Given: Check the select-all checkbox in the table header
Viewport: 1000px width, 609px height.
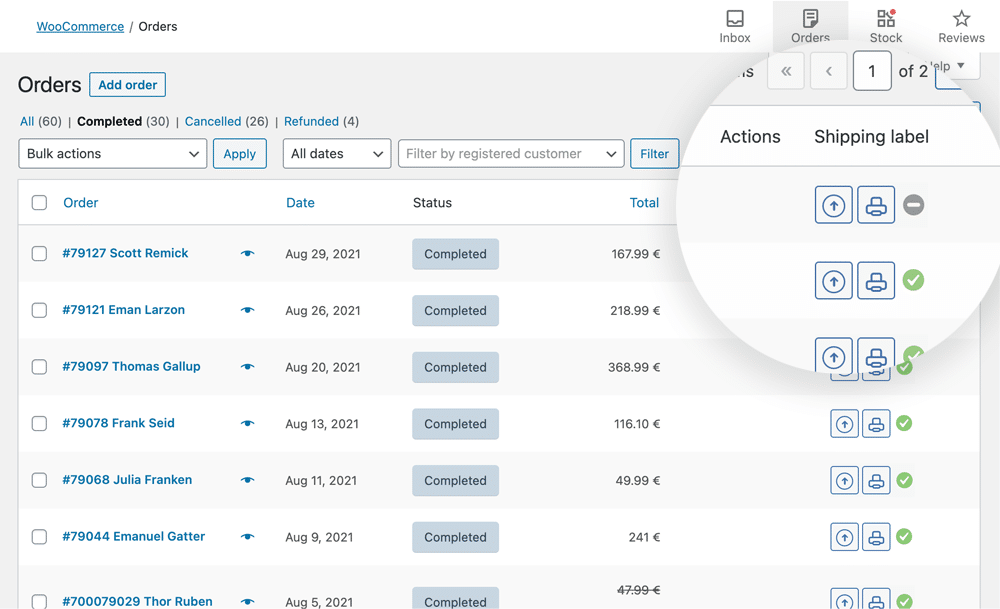Looking at the screenshot, I should coord(39,202).
